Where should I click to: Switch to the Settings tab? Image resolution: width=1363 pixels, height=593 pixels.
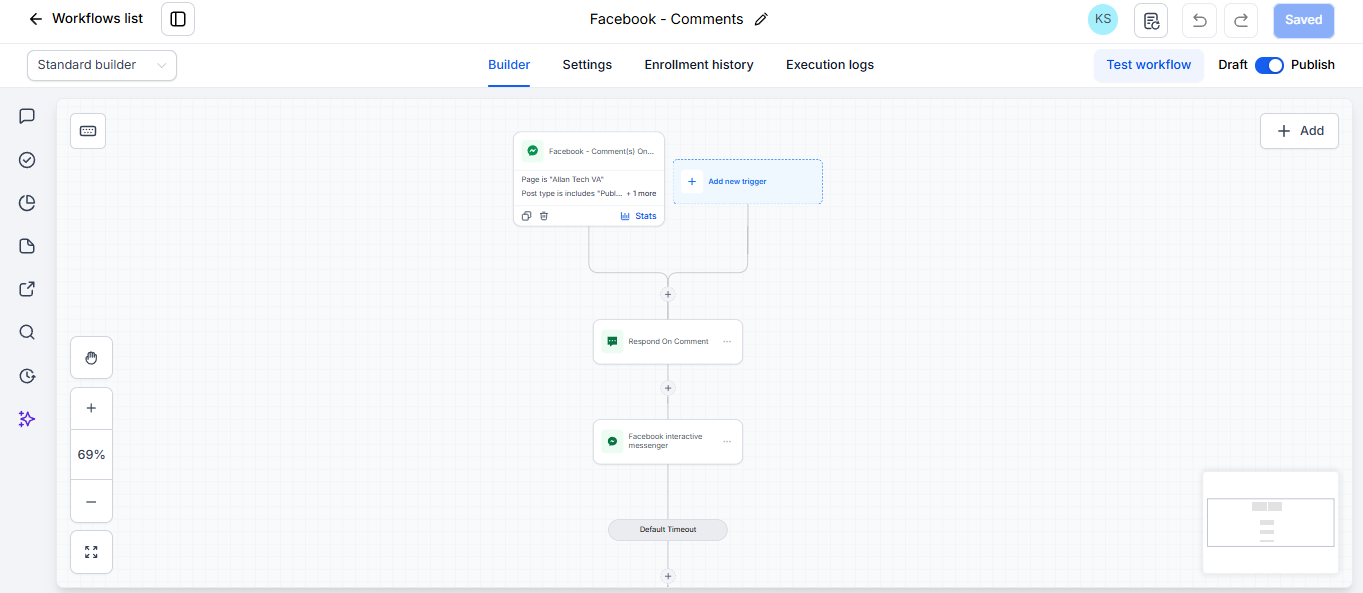(x=587, y=65)
